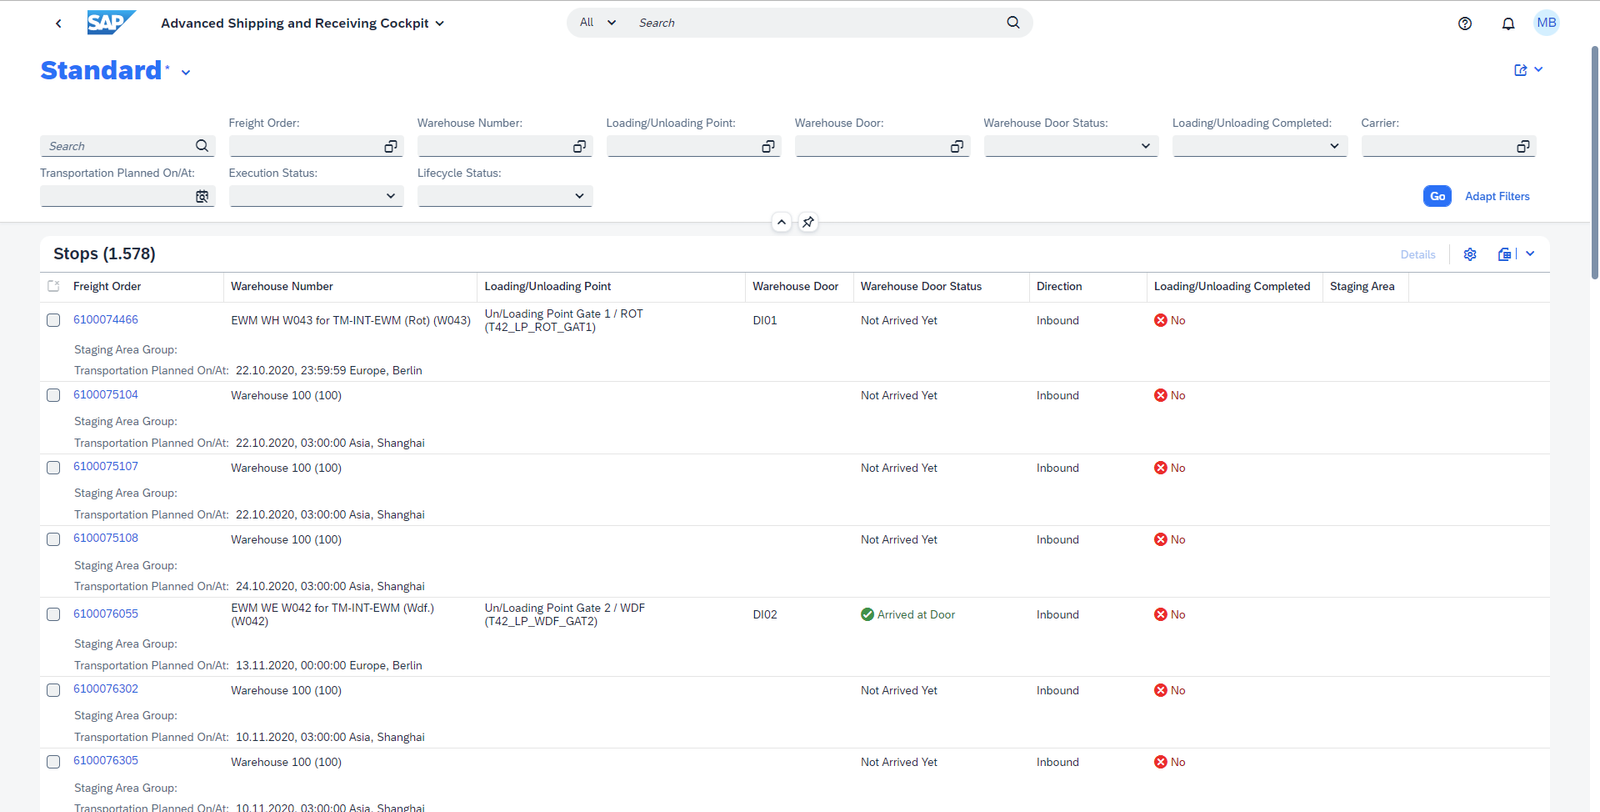Expand the Loading/Unloading Completed dropdown

pyautogui.click(x=1334, y=146)
